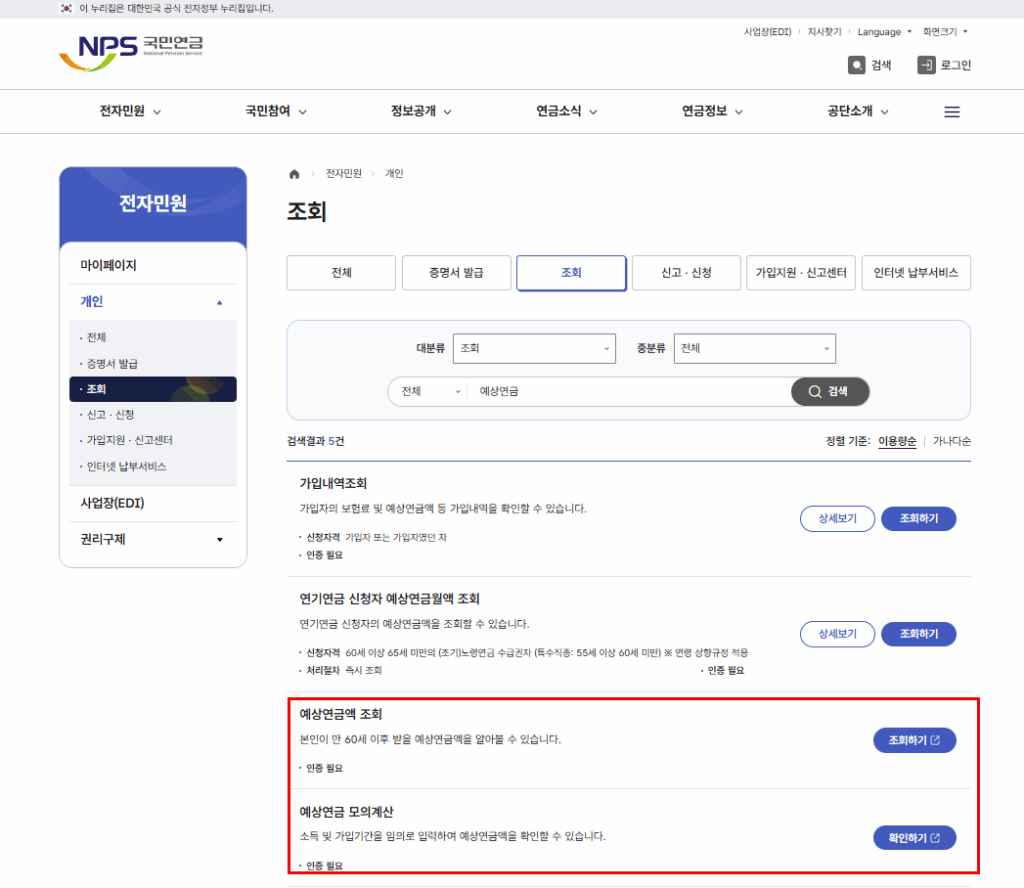Open the hamburger menu in the navigation bar
1024x888 pixels.
point(951,111)
